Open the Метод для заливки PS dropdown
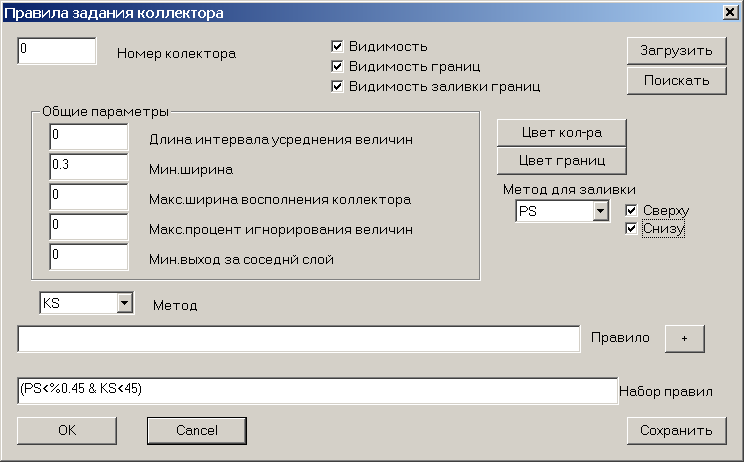The image size is (744, 462). coord(600,211)
